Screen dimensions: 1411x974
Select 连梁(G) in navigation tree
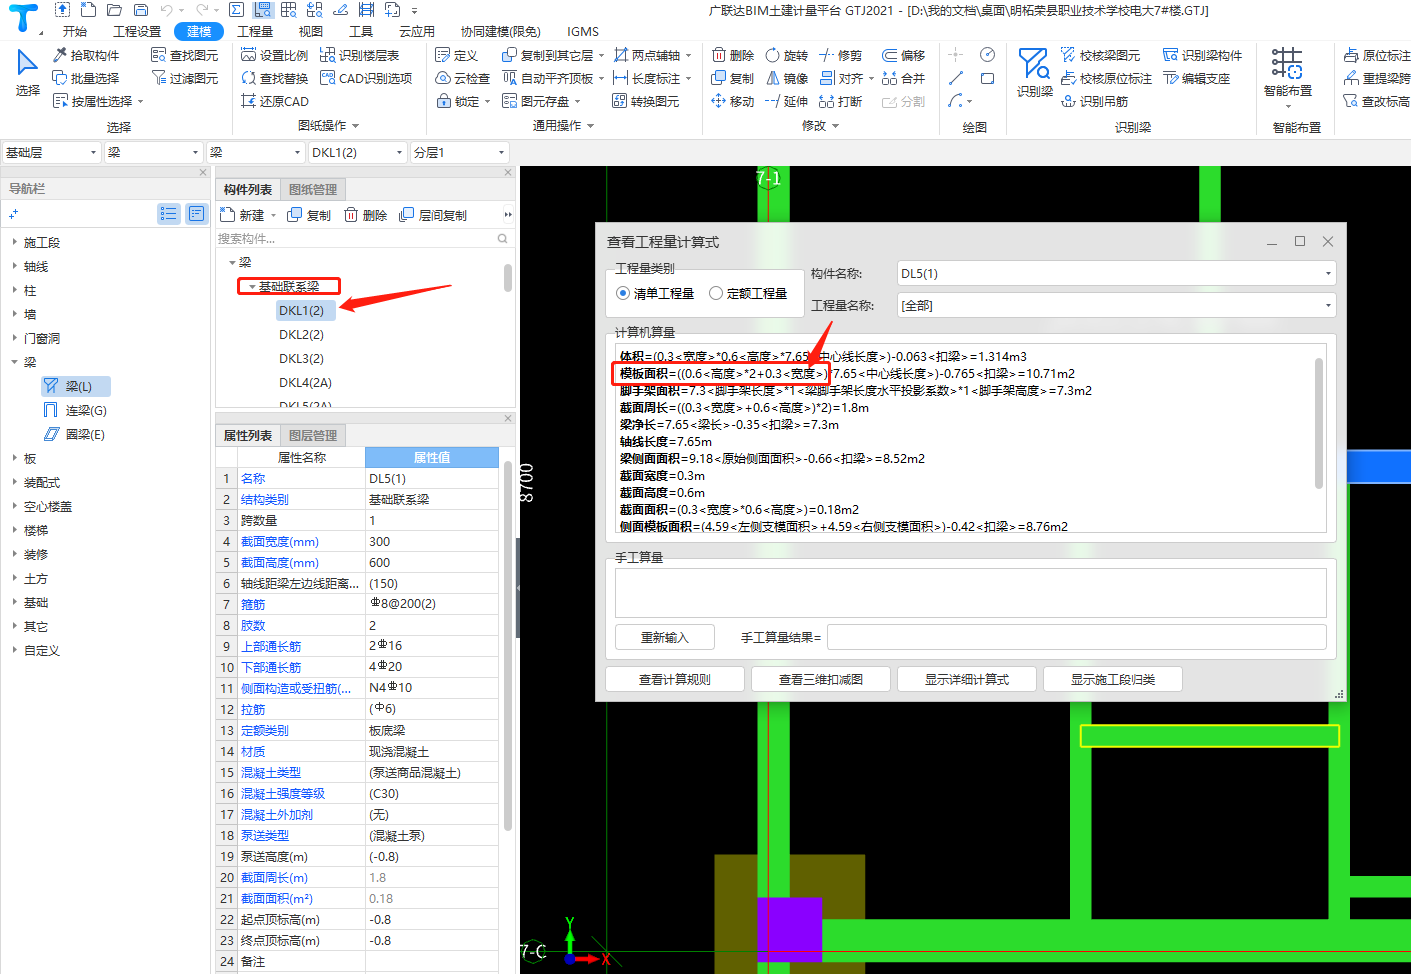coord(76,410)
